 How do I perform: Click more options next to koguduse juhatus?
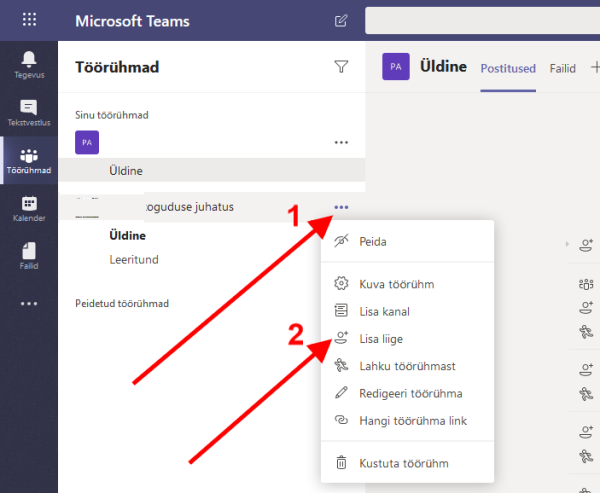pos(342,207)
